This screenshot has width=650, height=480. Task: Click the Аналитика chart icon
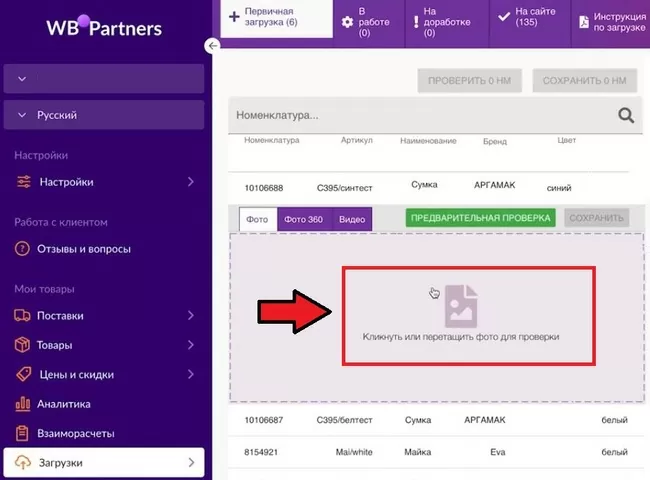(x=23, y=404)
